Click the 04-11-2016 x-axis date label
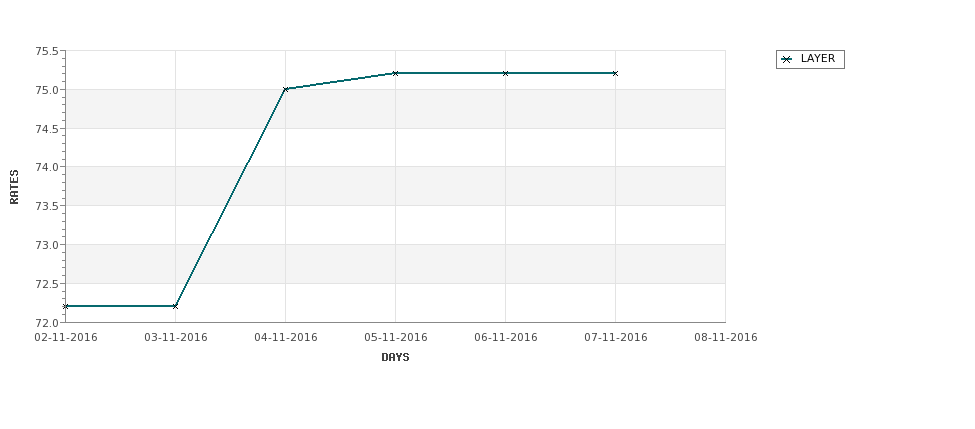 (x=285, y=337)
